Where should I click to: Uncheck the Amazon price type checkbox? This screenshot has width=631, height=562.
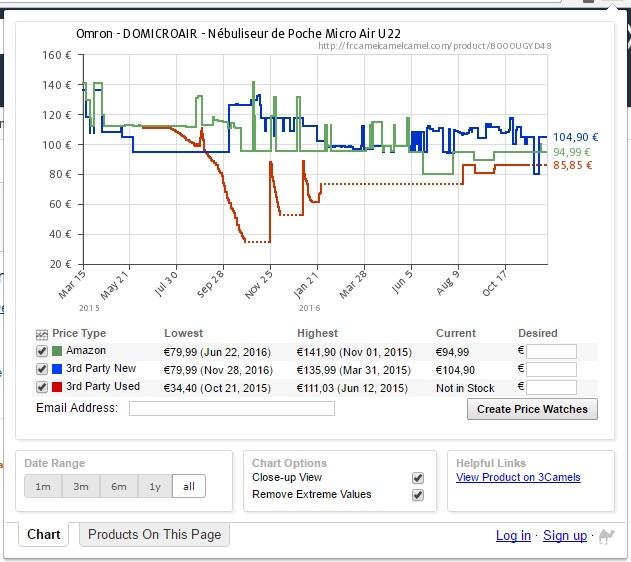coord(42,352)
